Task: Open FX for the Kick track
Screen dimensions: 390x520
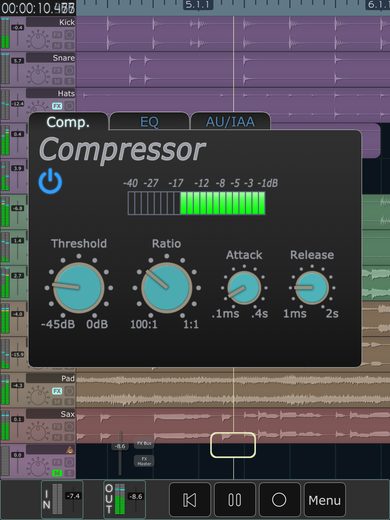Action: (57, 35)
